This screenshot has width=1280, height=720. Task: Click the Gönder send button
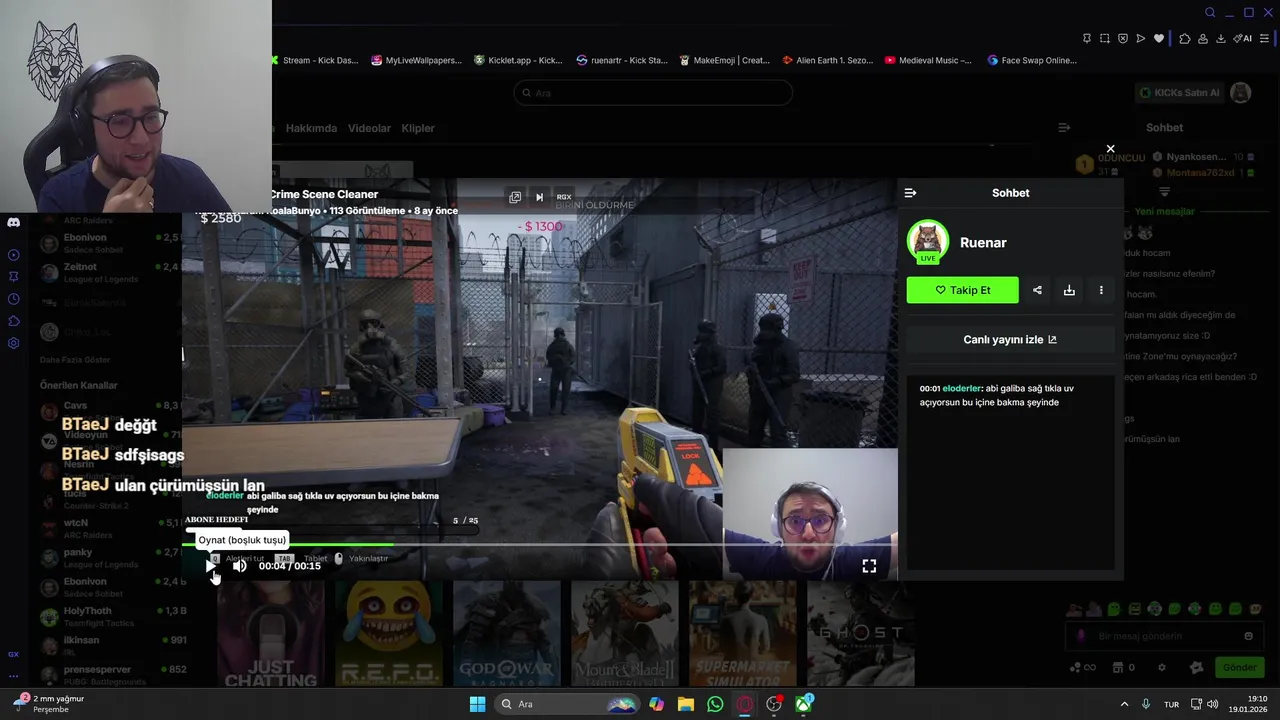[1240, 667]
